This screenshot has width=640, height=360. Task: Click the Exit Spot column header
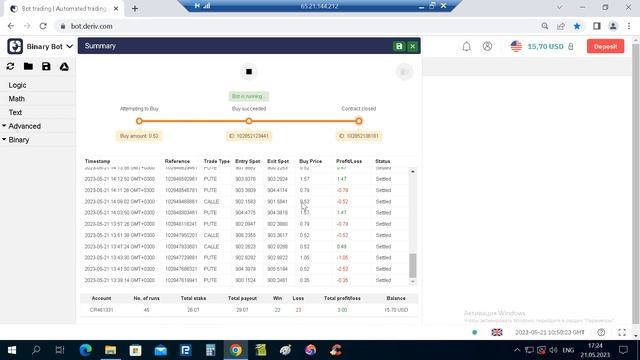(278, 161)
